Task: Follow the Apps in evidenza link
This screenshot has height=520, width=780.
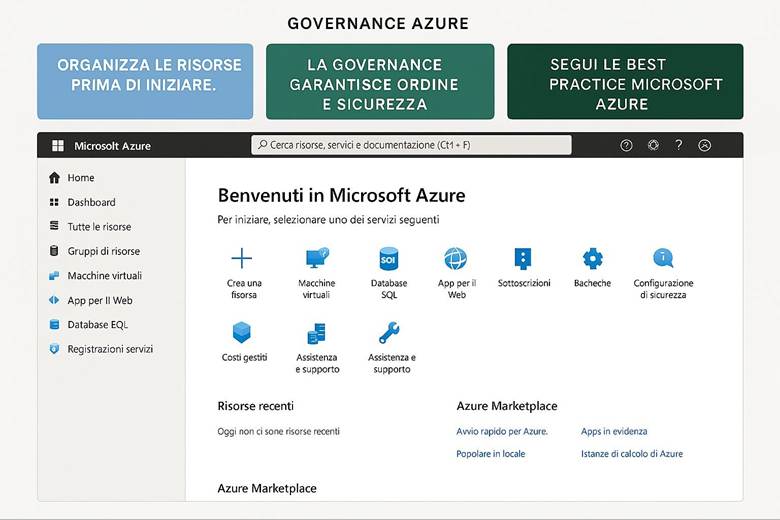Action: tap(614, 431)
